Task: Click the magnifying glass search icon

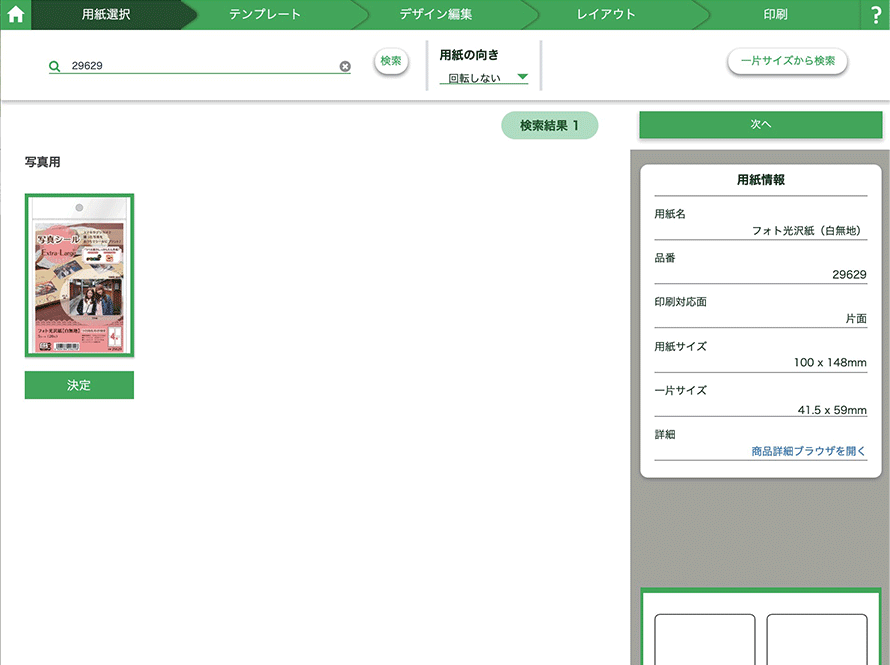Action: point(55,66)
